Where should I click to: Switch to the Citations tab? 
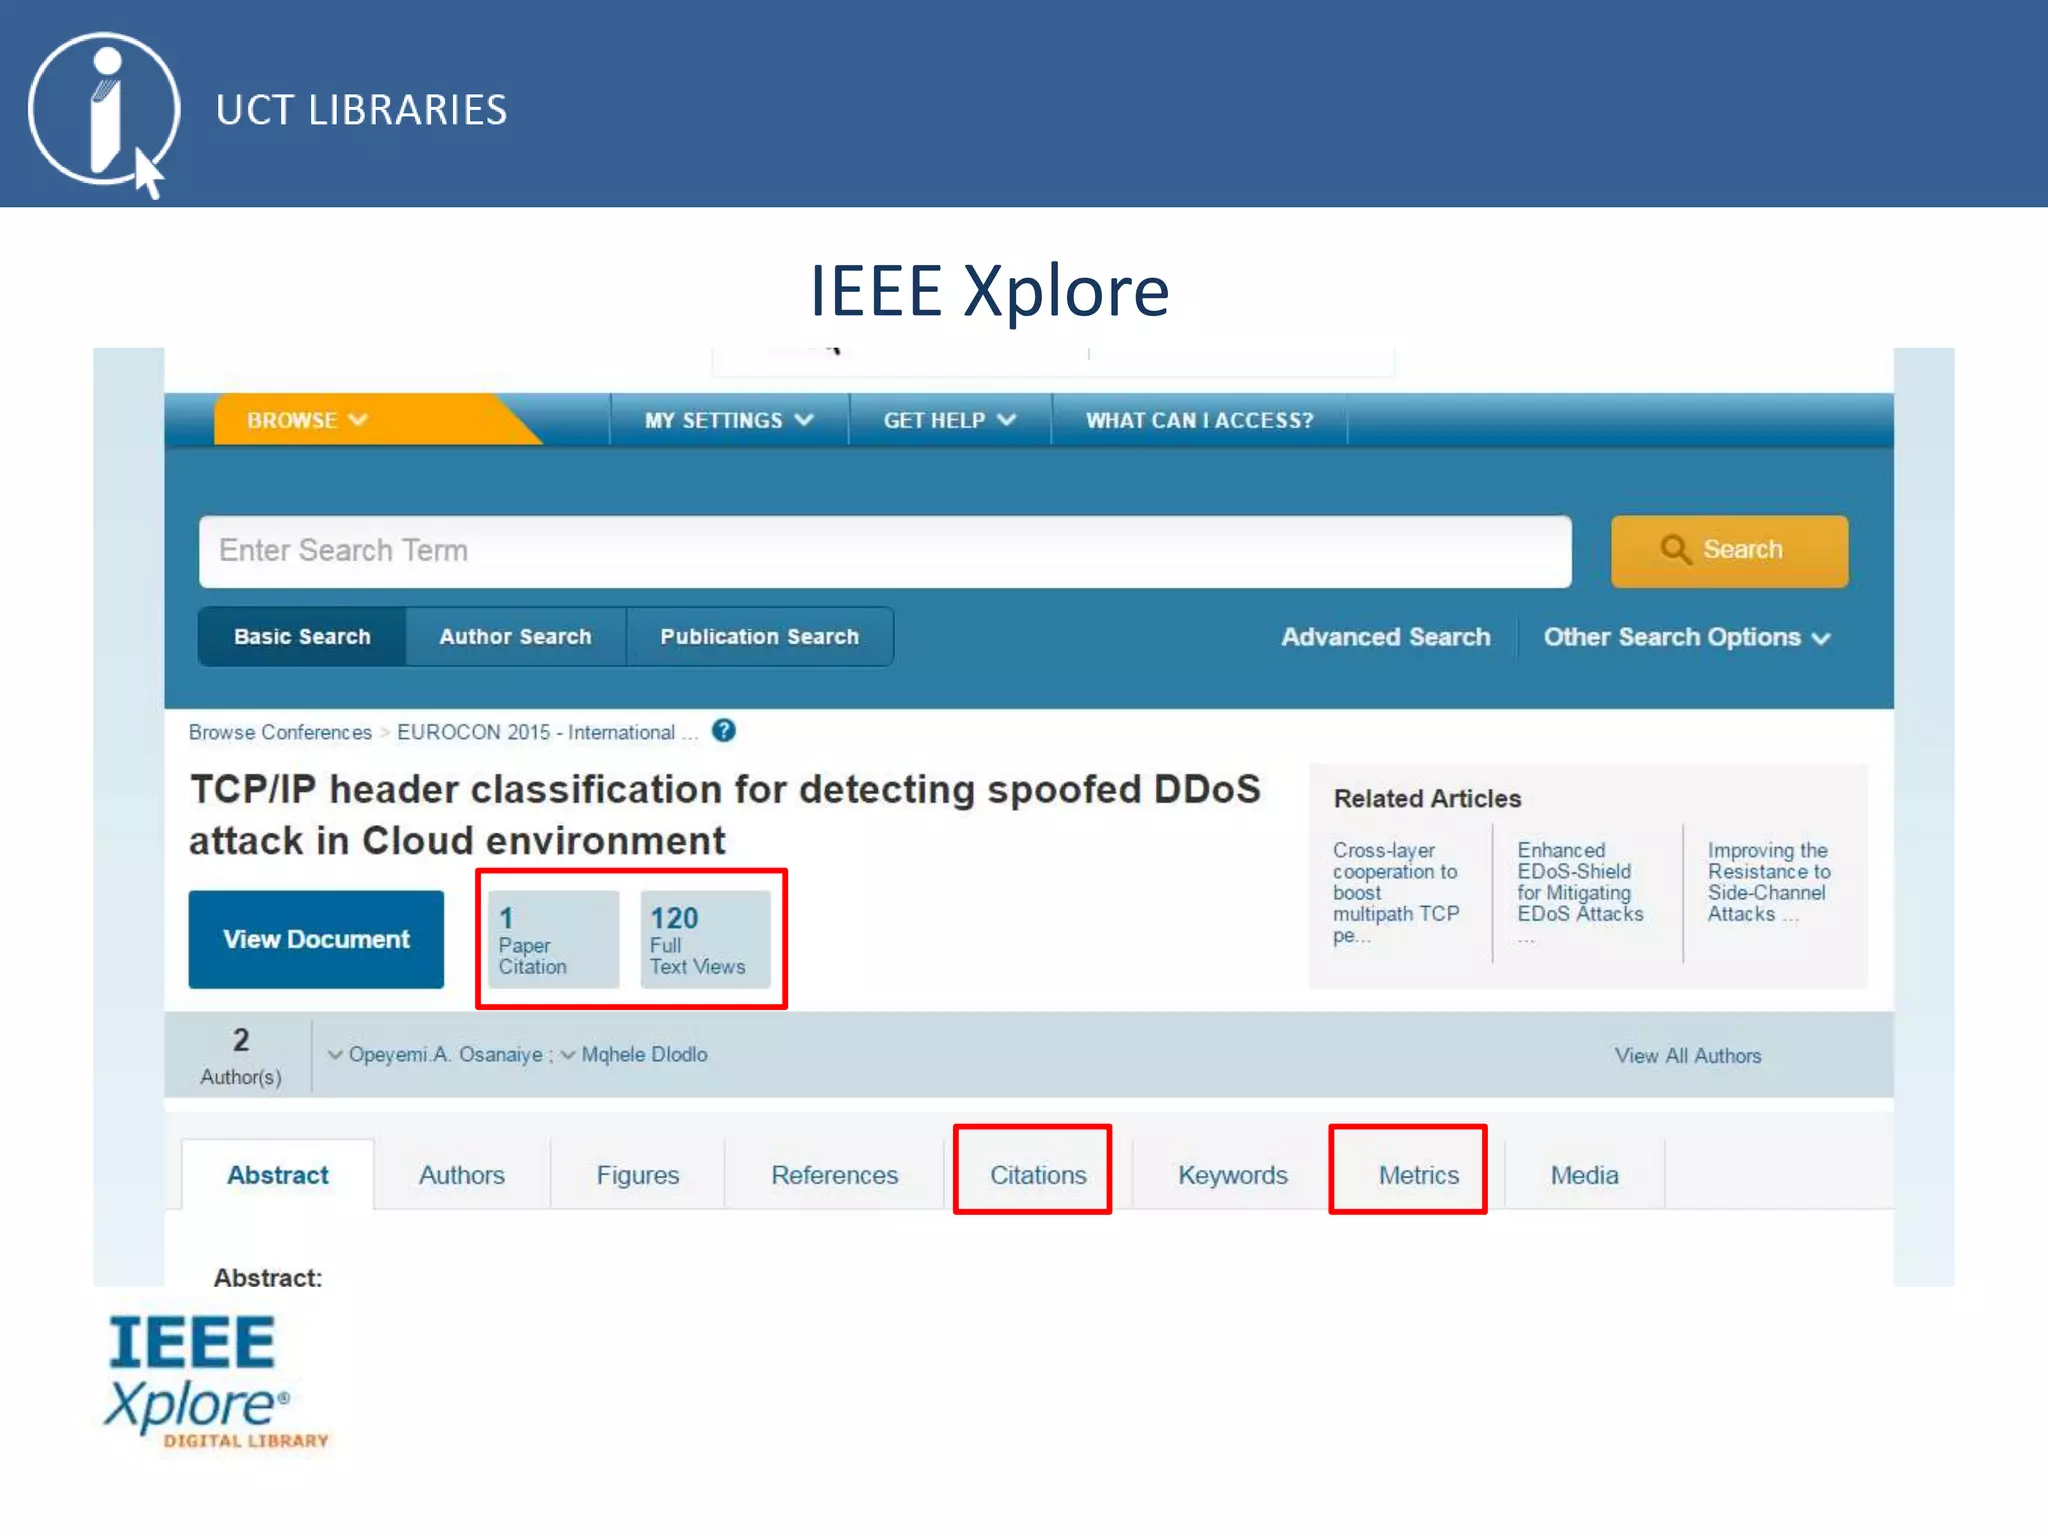pos(1038,1175)
